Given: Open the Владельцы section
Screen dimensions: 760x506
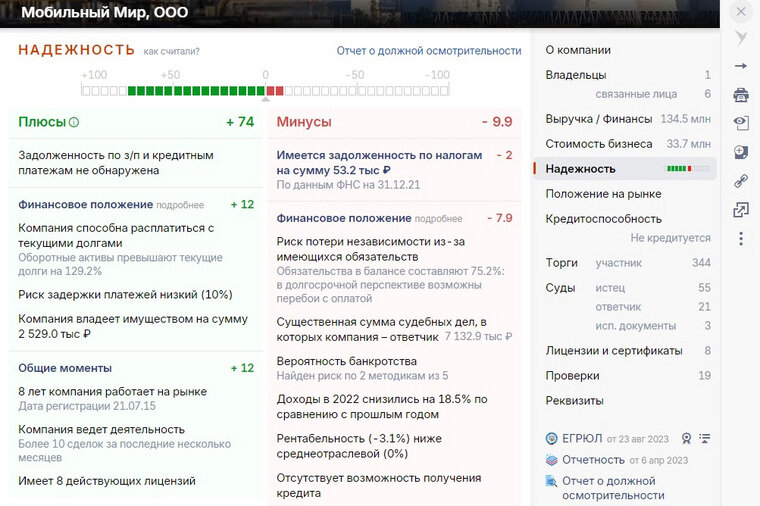Looking at the screenshot, I should coord(576,75).
